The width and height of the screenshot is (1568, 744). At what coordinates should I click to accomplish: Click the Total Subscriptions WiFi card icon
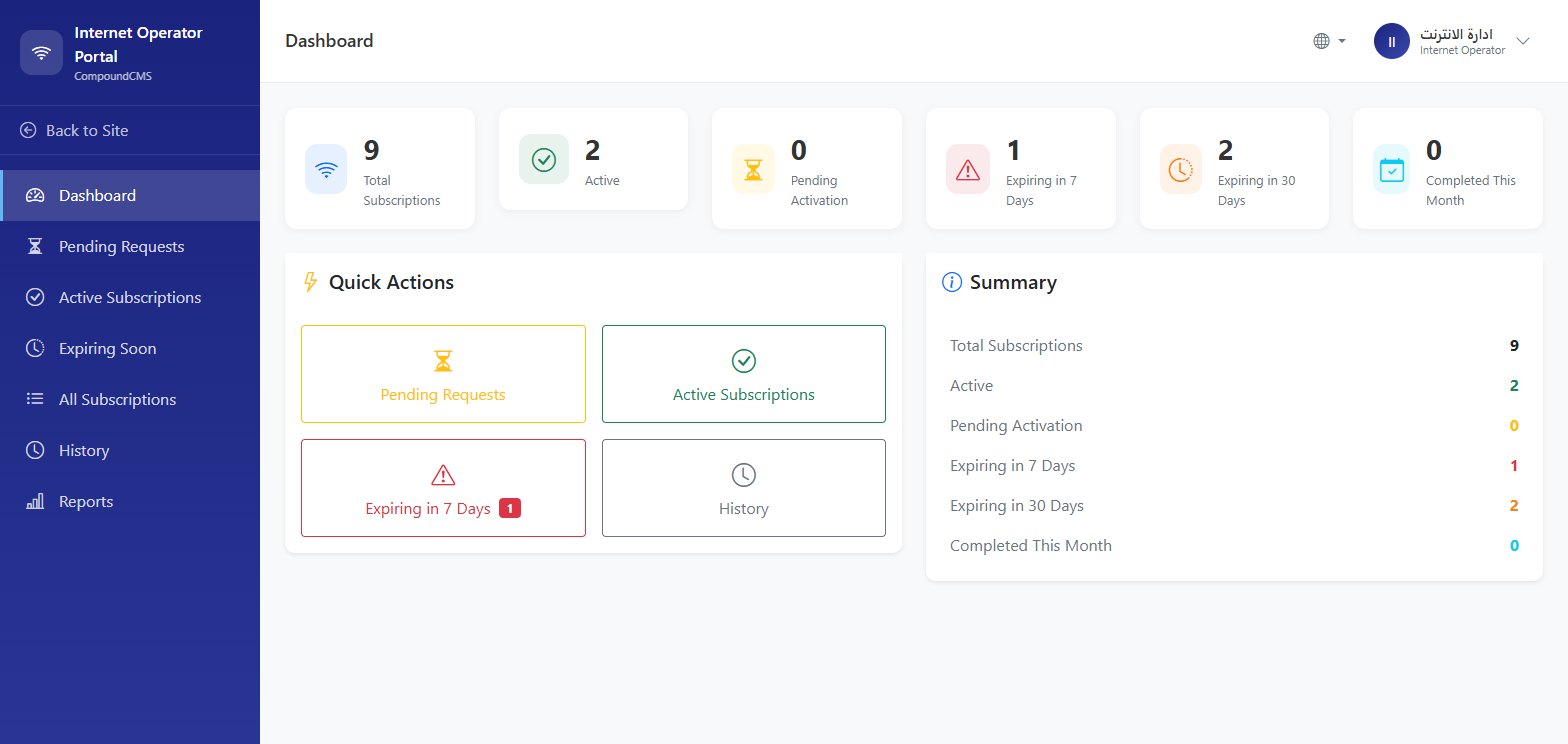326,169
